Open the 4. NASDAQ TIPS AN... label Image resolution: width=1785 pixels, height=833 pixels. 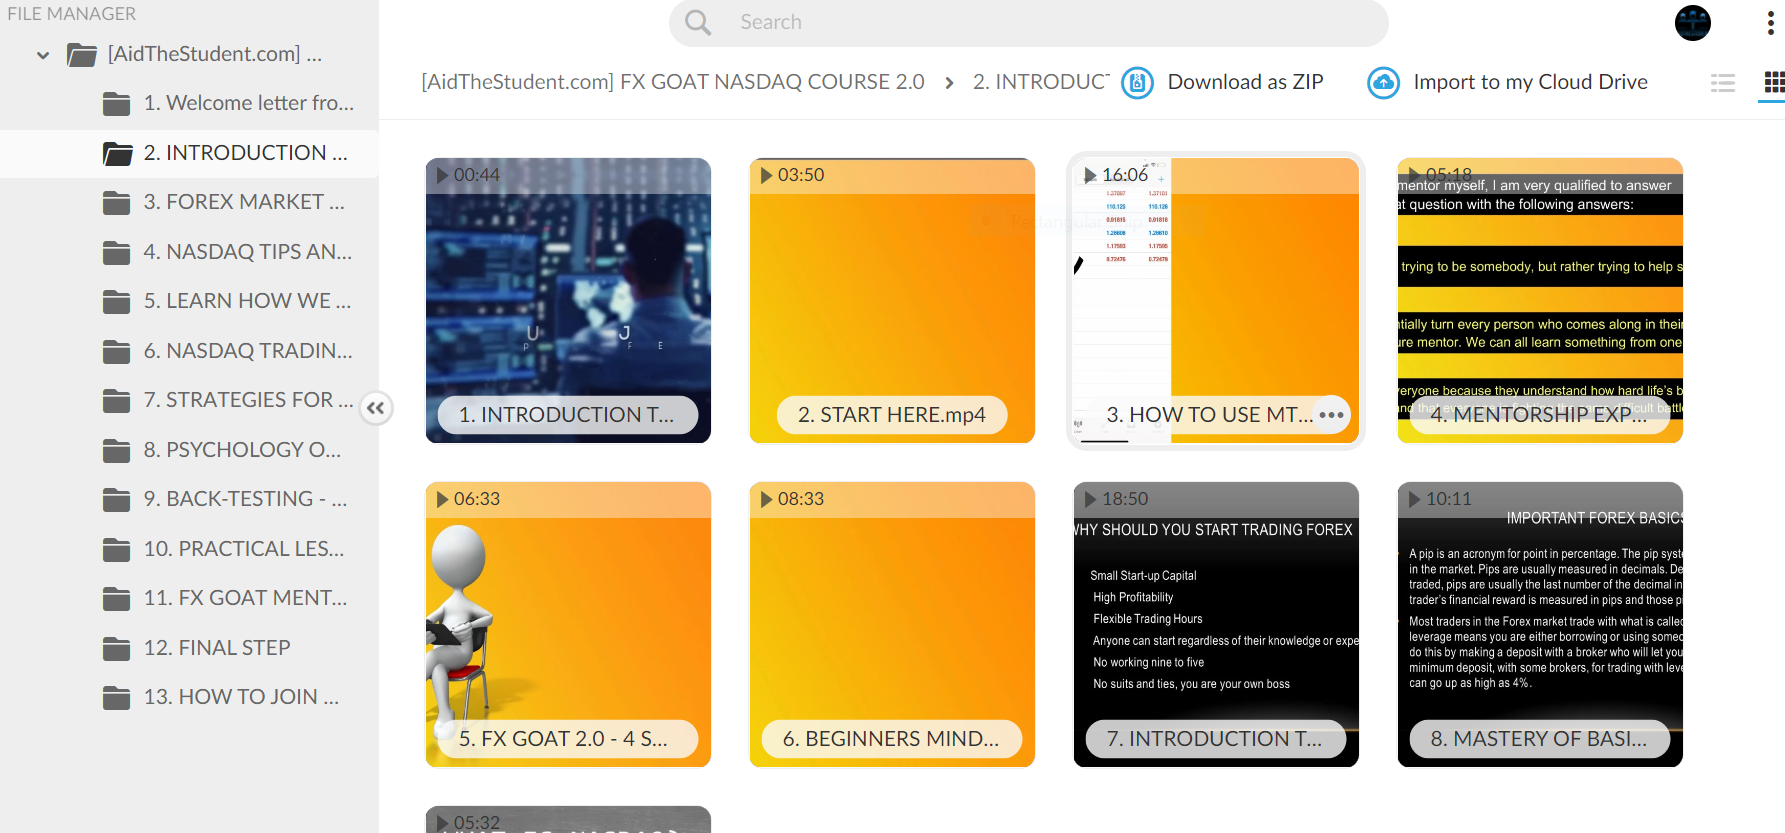point(247,251)
